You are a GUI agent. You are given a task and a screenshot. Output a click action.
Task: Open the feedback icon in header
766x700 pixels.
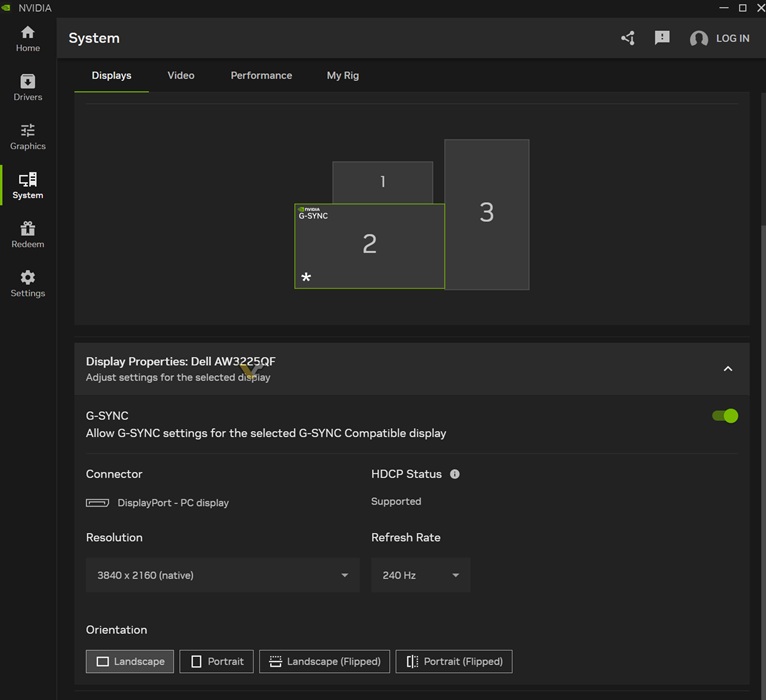tap(662, 38)
